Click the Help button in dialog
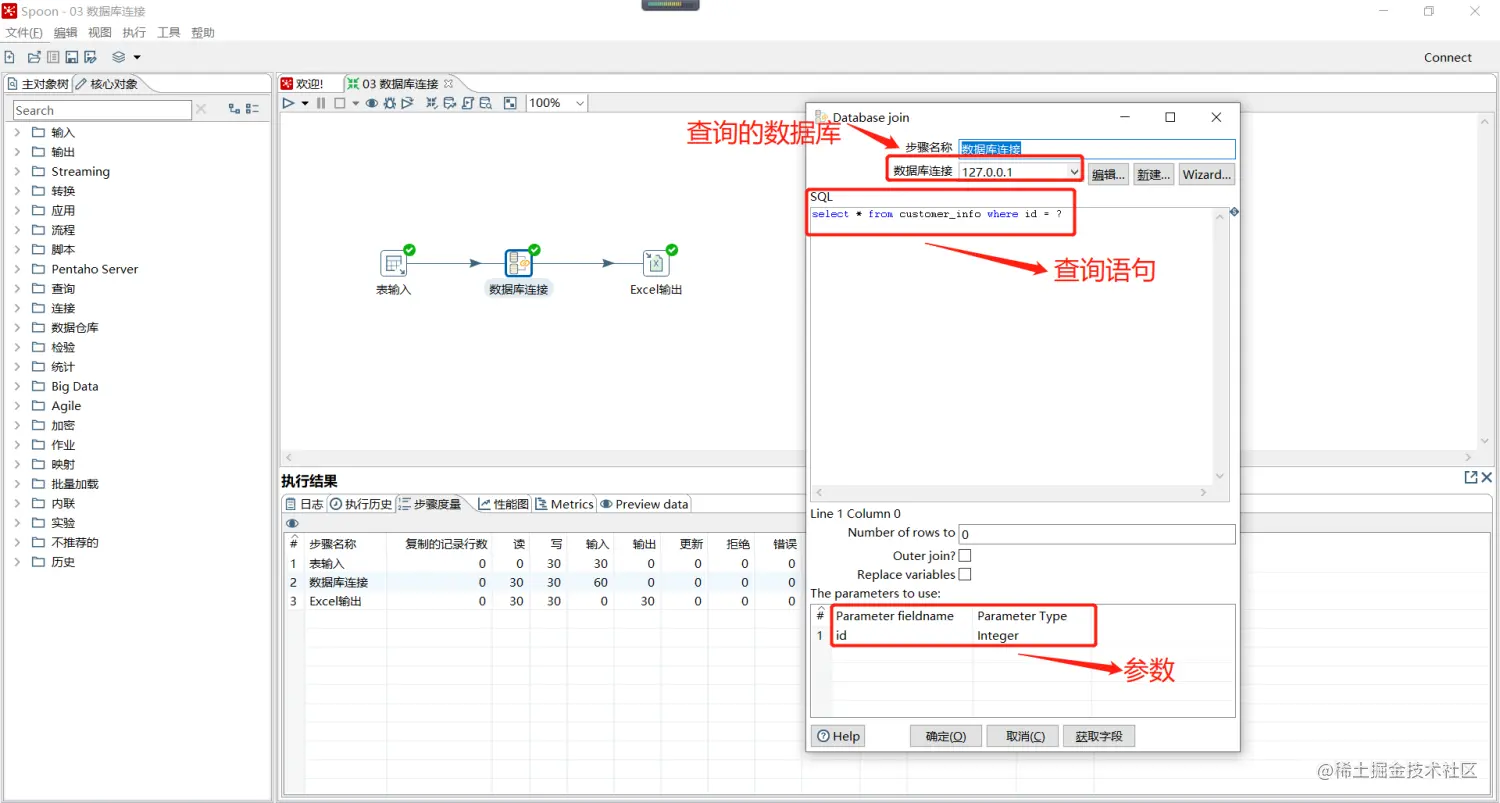1500x803 pixels. pos(838,736)
